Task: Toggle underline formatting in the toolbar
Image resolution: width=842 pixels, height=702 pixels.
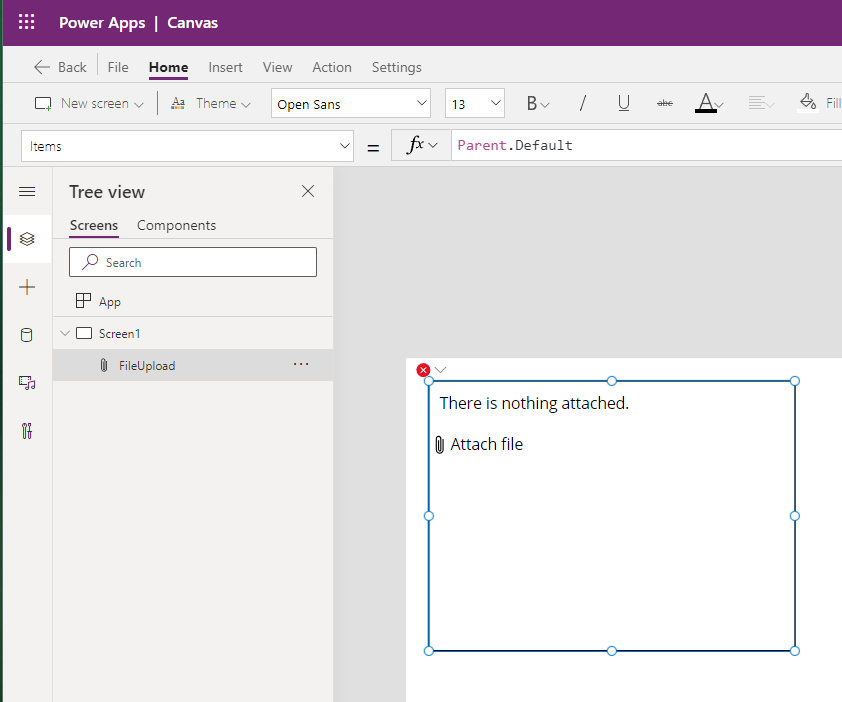Action: [623, 103]
